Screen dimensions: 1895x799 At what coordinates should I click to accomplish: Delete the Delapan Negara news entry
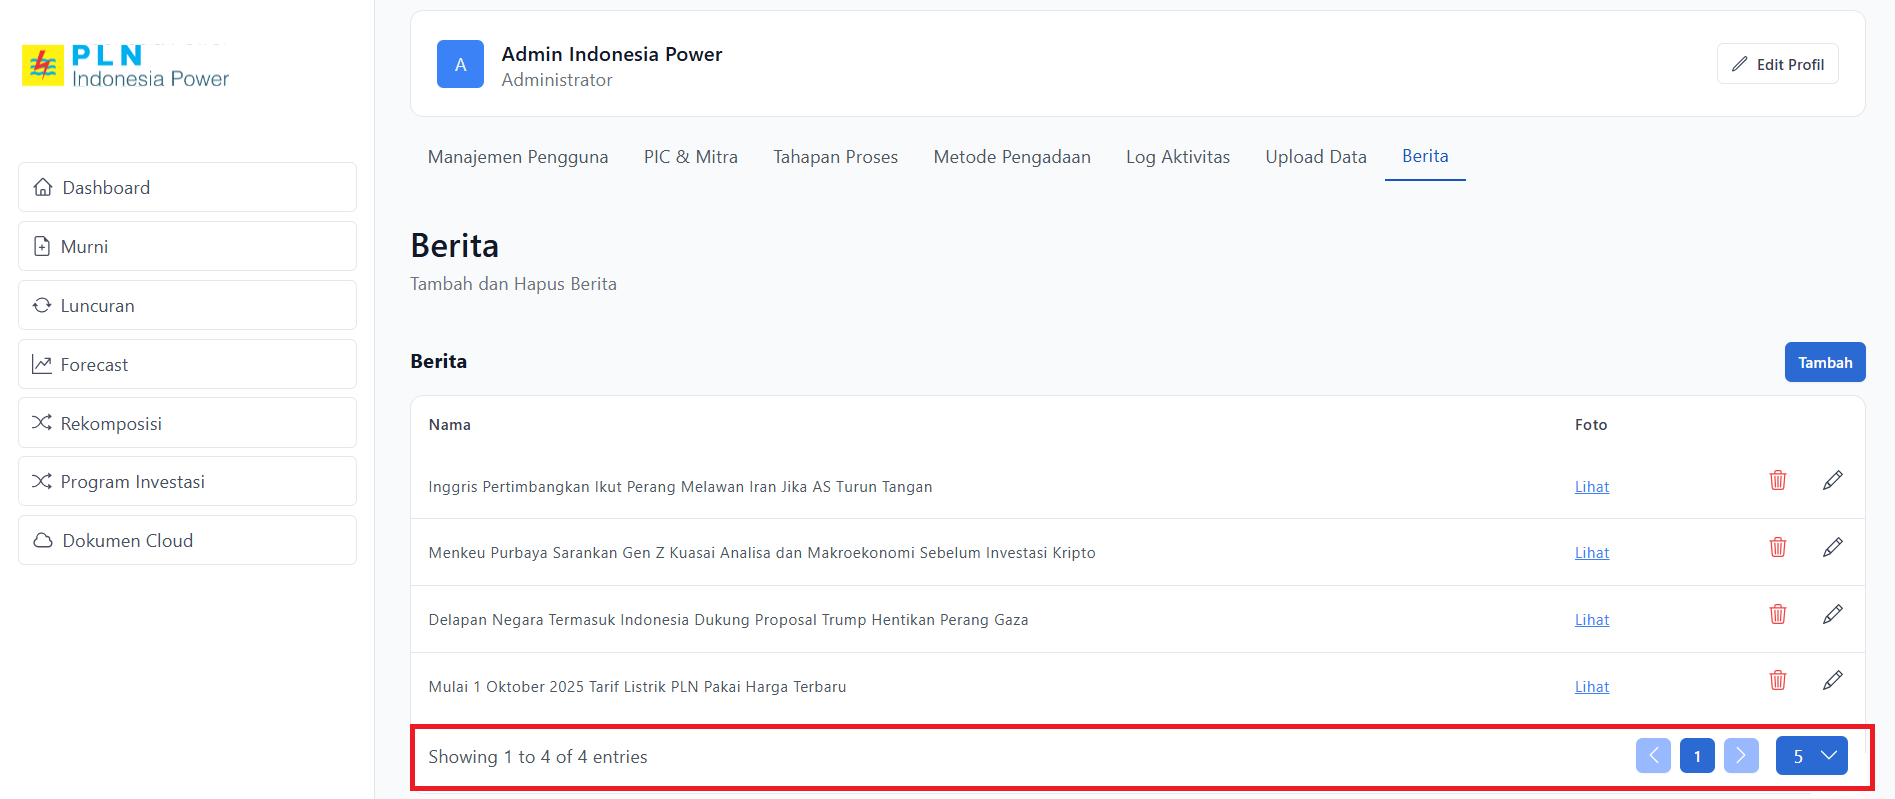coord(1777,614)
